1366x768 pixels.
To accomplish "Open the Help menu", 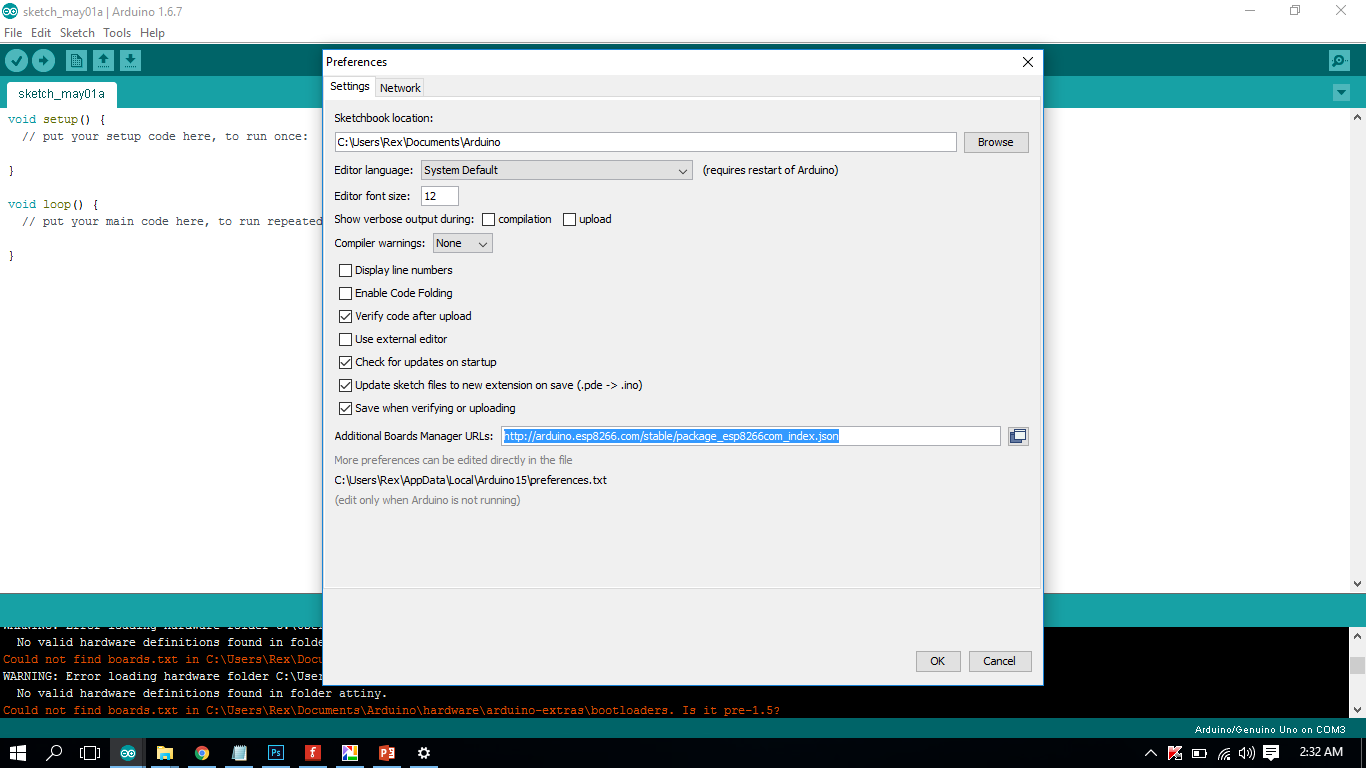I will coord(152,33).
